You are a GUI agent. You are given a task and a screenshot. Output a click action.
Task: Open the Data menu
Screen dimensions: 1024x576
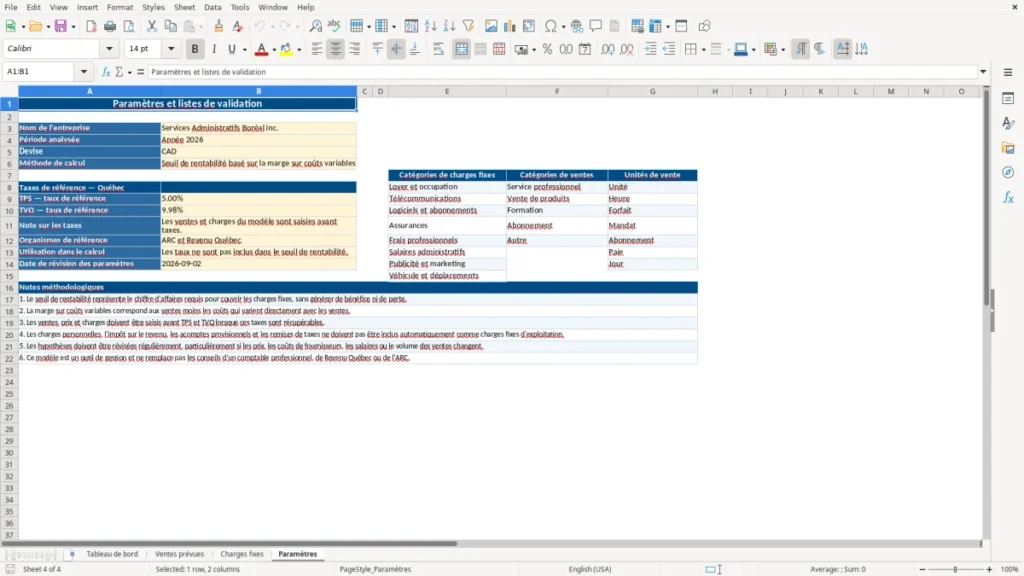pos(212,7)
